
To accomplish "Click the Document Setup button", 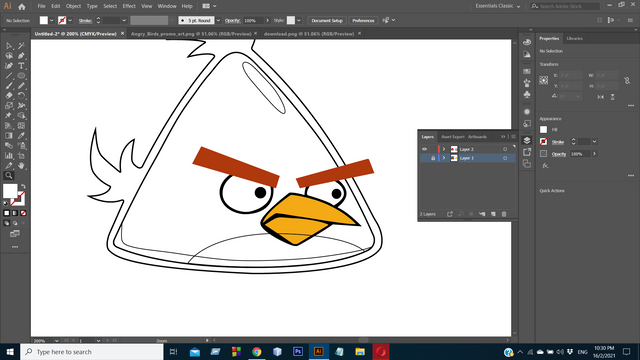I will click(x=327, y=20).
